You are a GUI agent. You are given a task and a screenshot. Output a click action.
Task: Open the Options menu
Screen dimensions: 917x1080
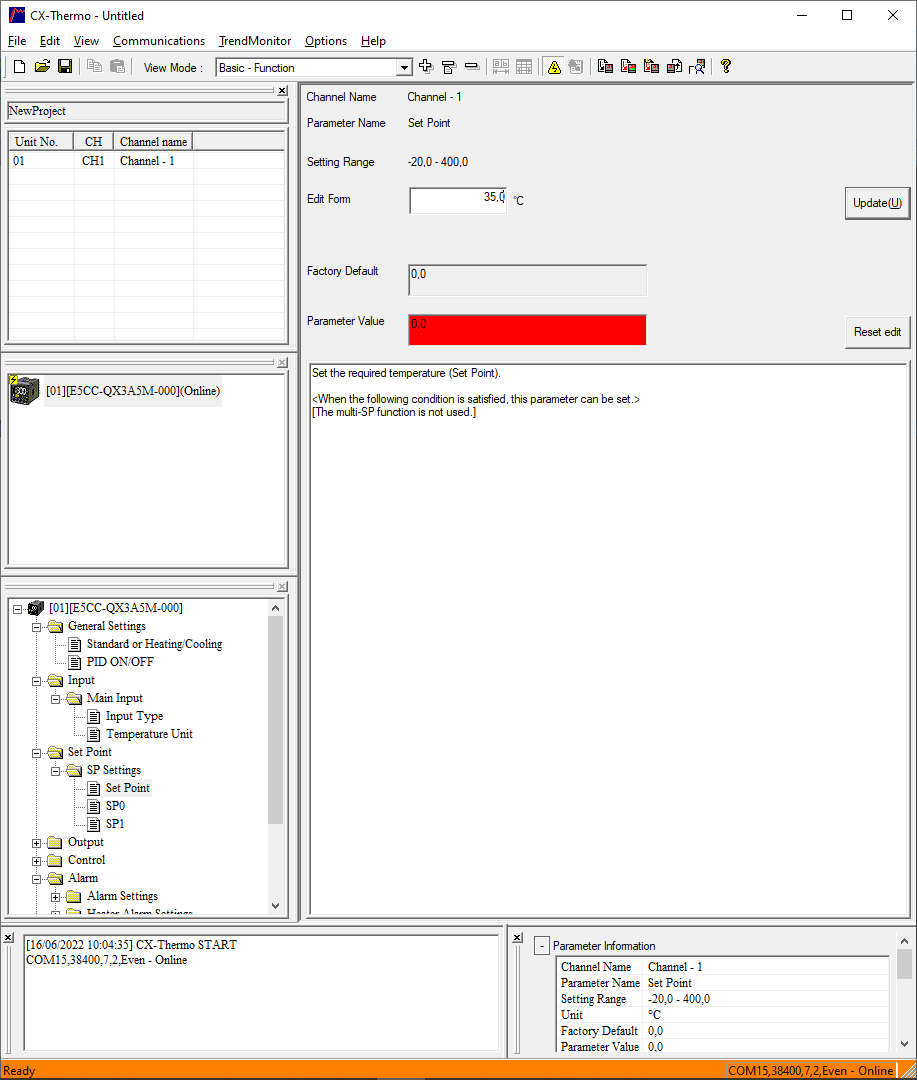[x=326, y=41]
